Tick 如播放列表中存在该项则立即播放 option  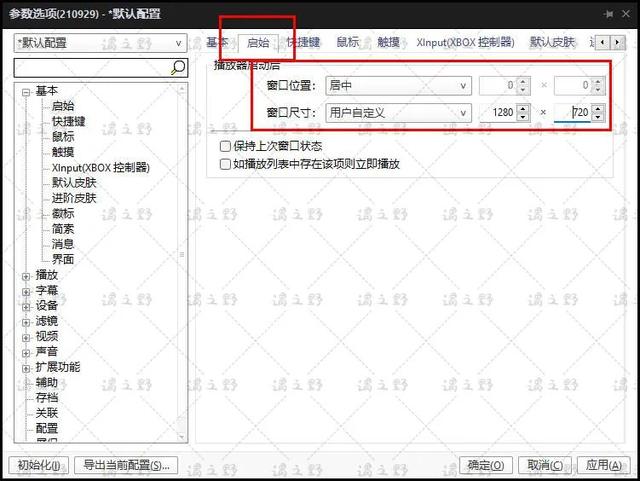click(x=225, y=164)
